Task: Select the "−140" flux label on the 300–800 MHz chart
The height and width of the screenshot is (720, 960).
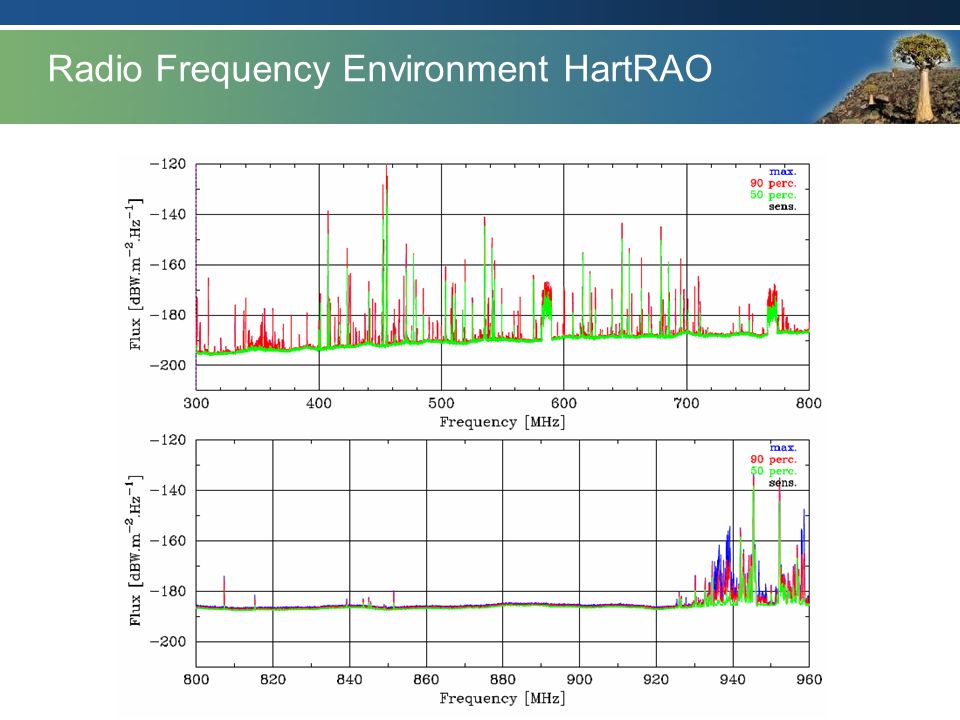Action: (168, 214)
